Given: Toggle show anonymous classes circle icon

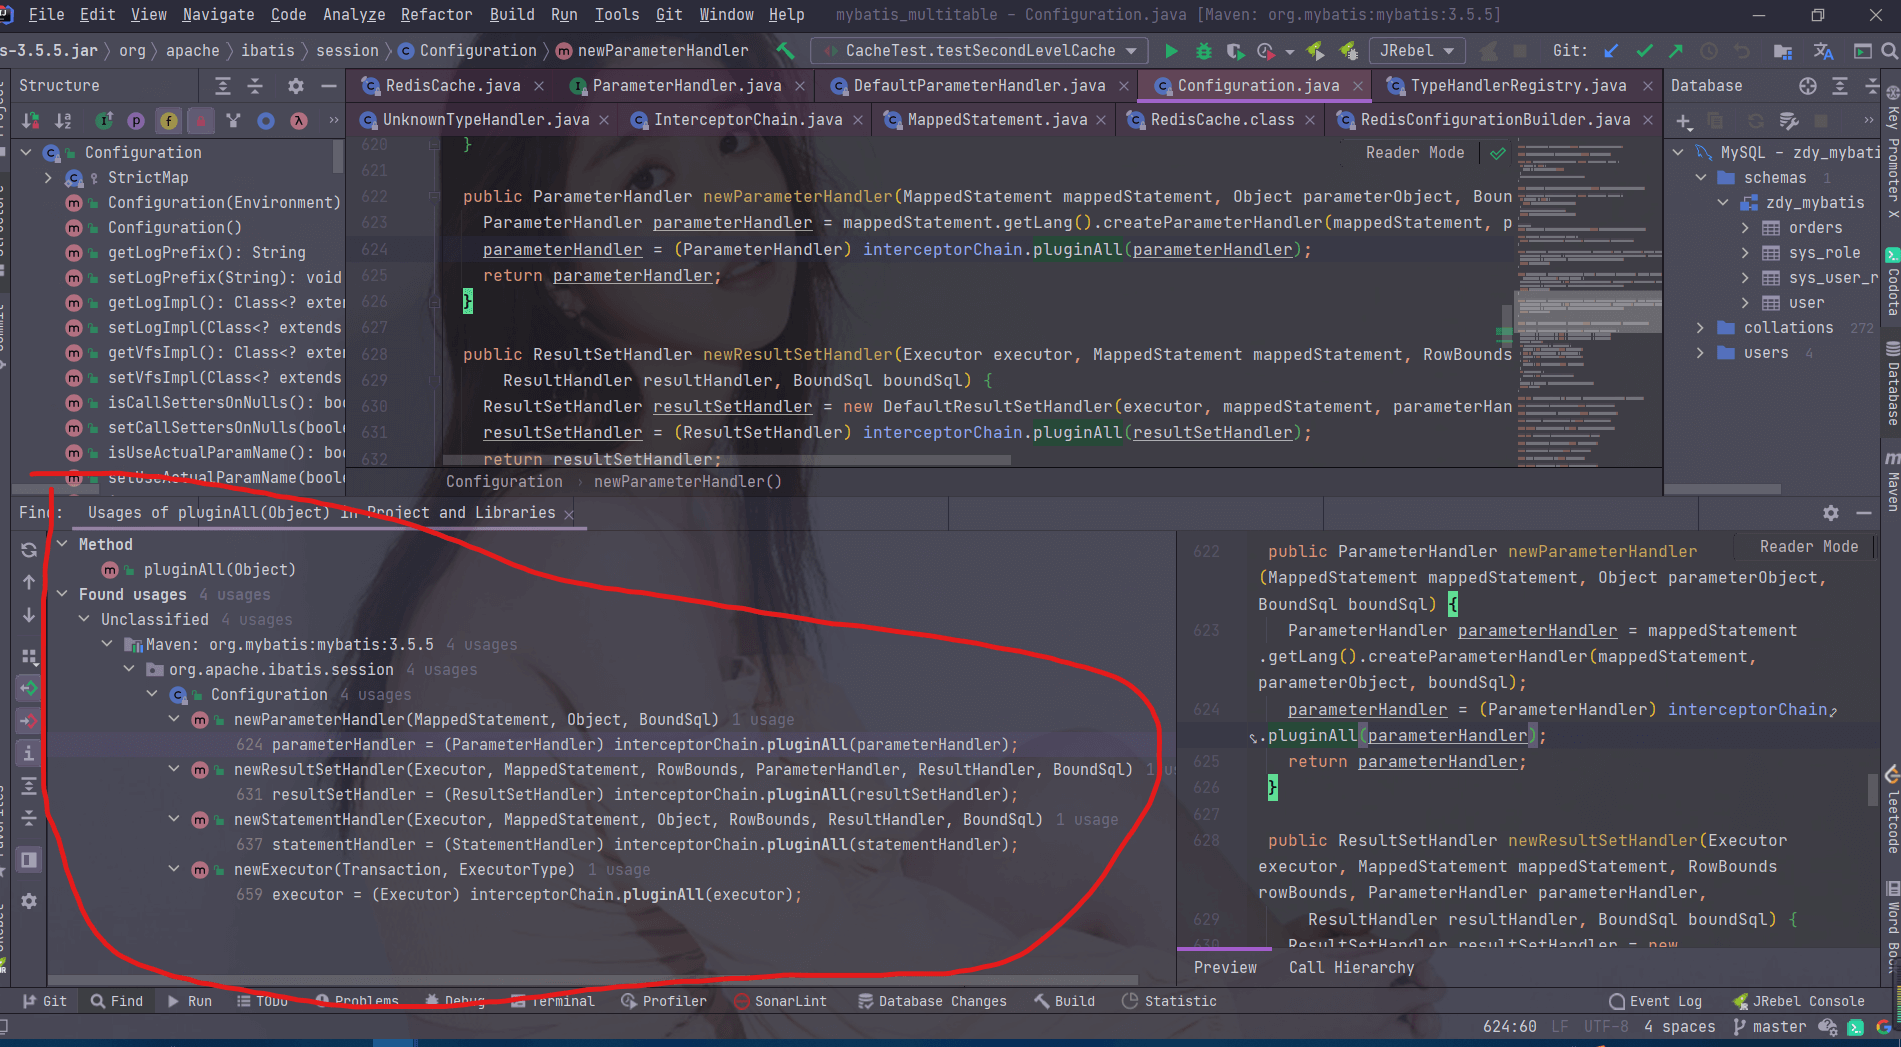Looking at the screenshot, I should click(x=266, y=121).
